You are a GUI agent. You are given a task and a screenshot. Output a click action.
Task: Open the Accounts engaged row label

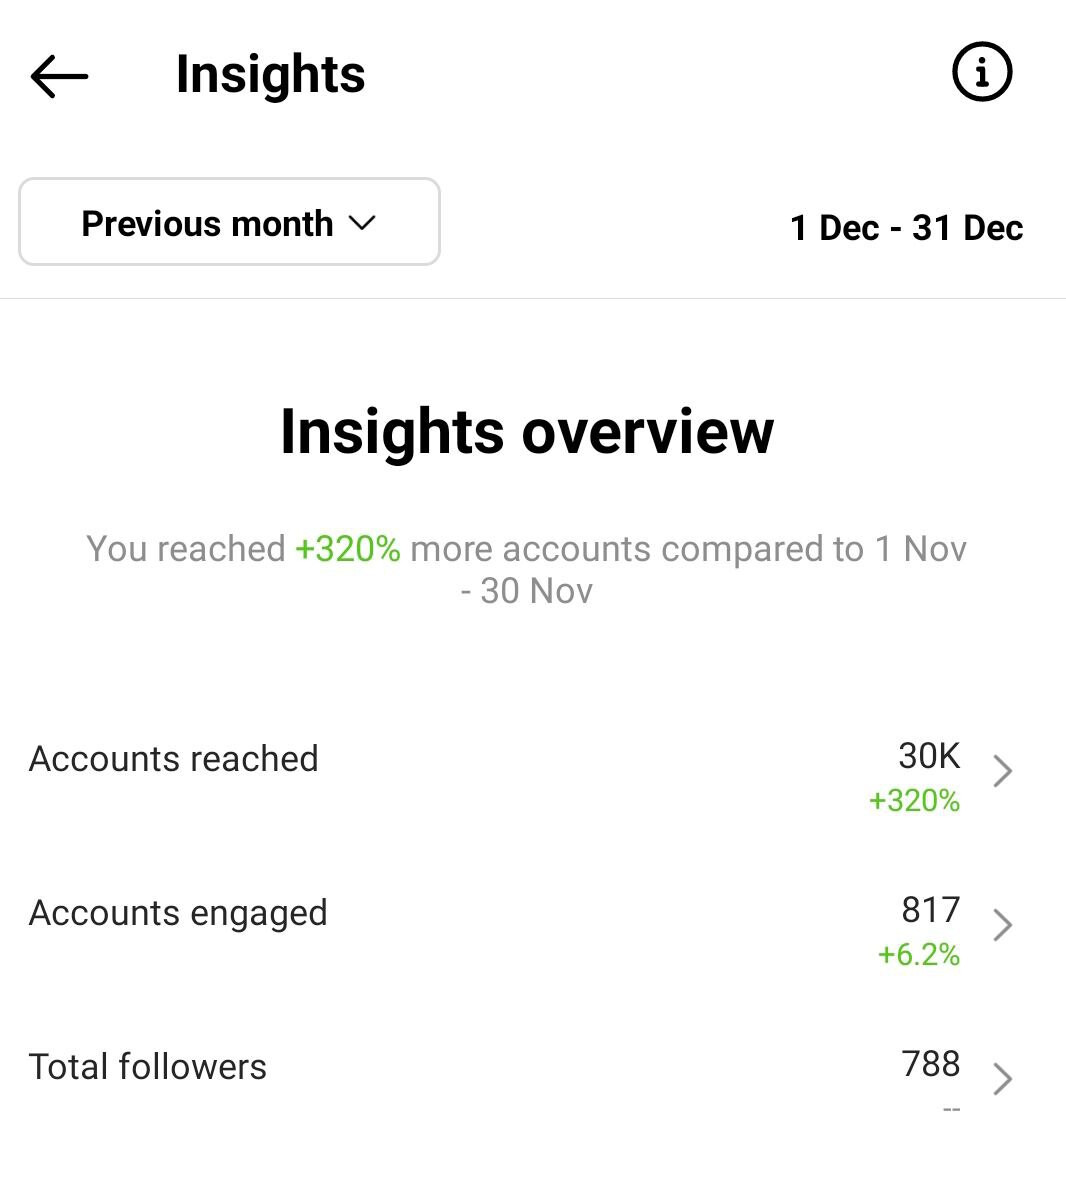point(178,913)
